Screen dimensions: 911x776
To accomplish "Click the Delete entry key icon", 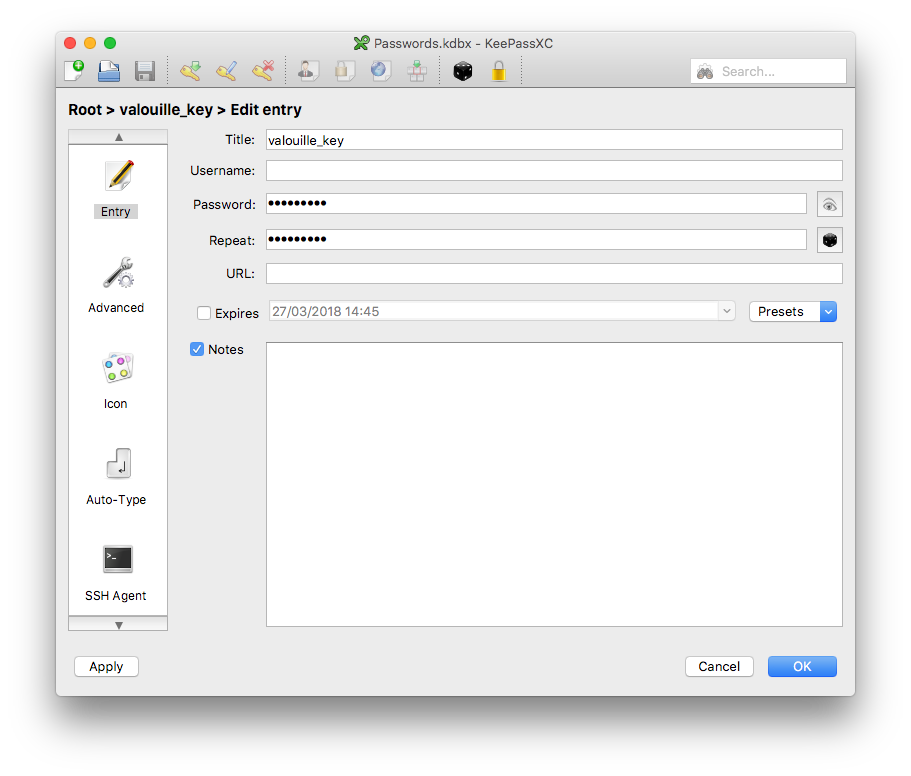I will tap(263, 71).
